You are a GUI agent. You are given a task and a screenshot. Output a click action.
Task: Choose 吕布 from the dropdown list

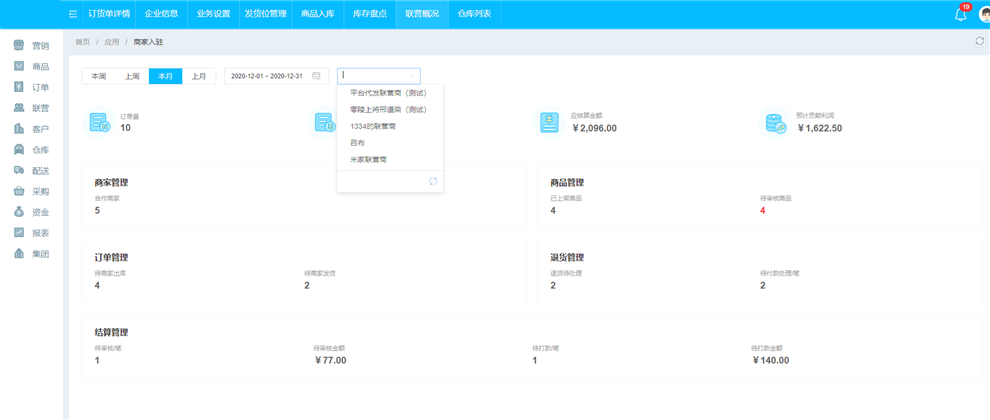pyautogui.click(x=389, y=143)
